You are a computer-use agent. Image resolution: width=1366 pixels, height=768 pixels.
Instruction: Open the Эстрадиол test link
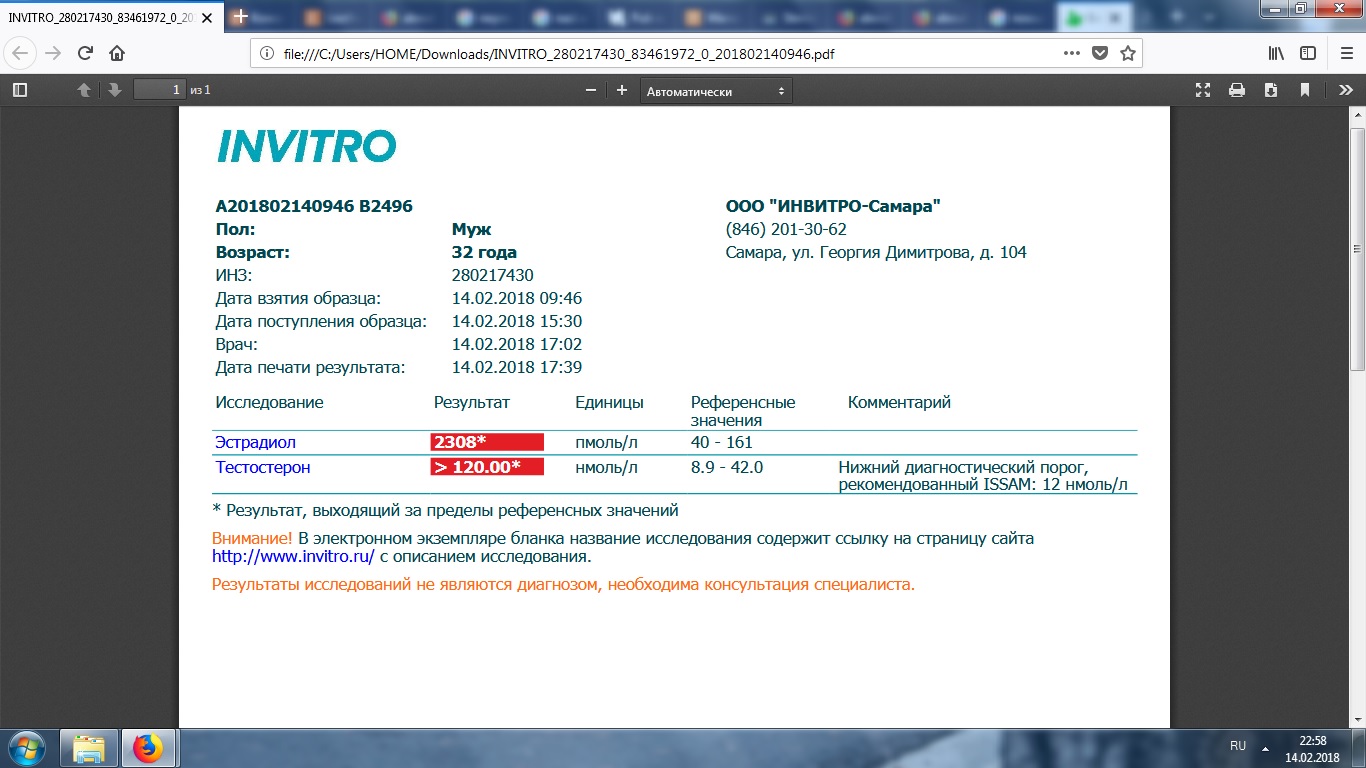tap(255, 442)
